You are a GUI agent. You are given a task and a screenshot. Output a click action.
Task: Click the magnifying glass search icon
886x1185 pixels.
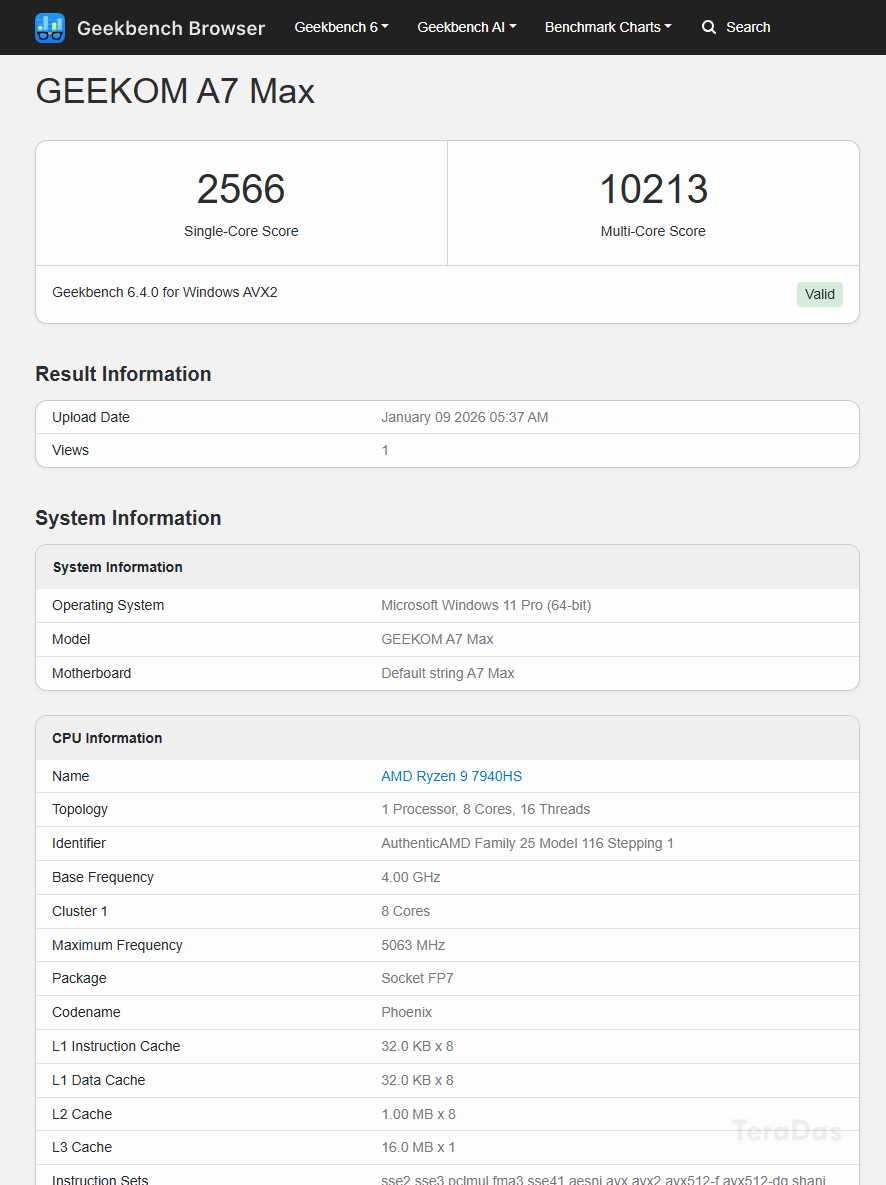tap(709, 27)
